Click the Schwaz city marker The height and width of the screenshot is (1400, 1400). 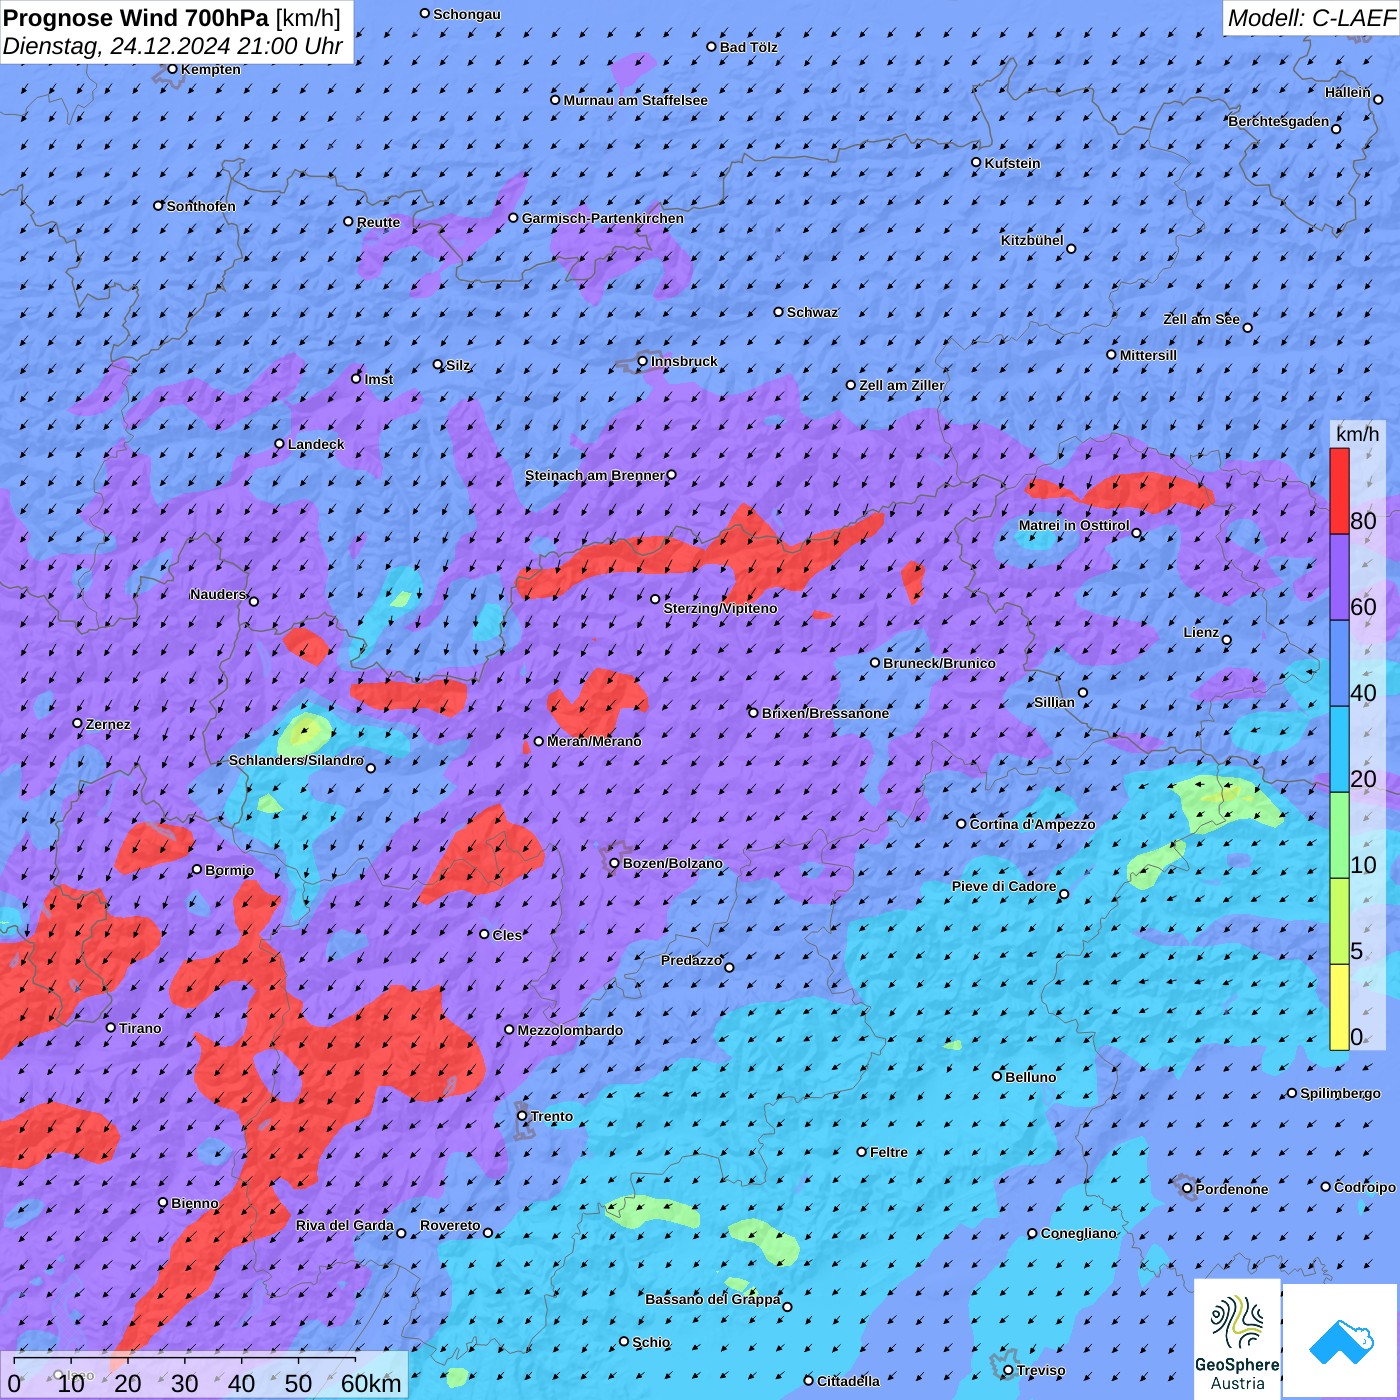point(779,312)
